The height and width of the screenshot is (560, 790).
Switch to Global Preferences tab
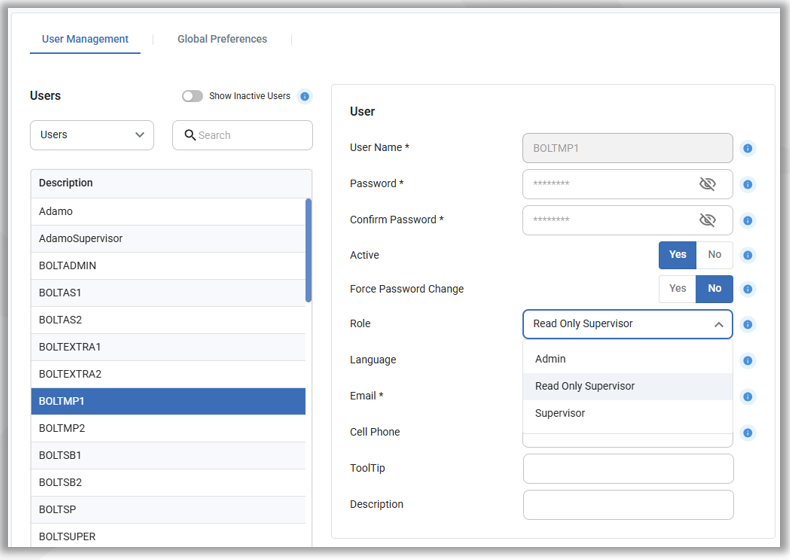[222, 39]
